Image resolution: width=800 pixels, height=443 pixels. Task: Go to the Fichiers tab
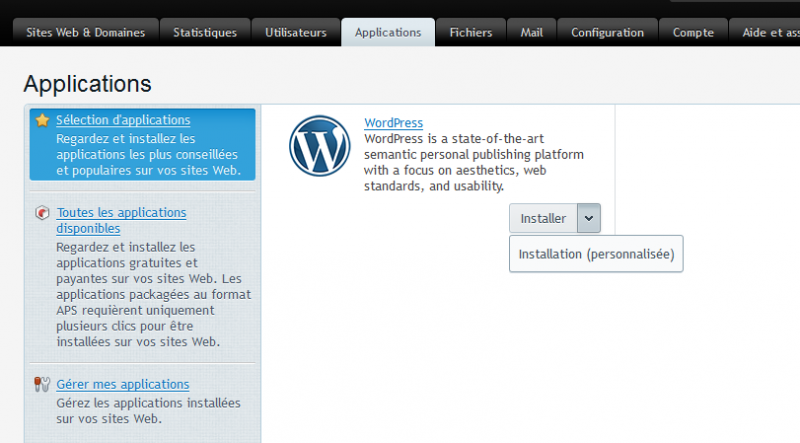[x=471, y=33]
